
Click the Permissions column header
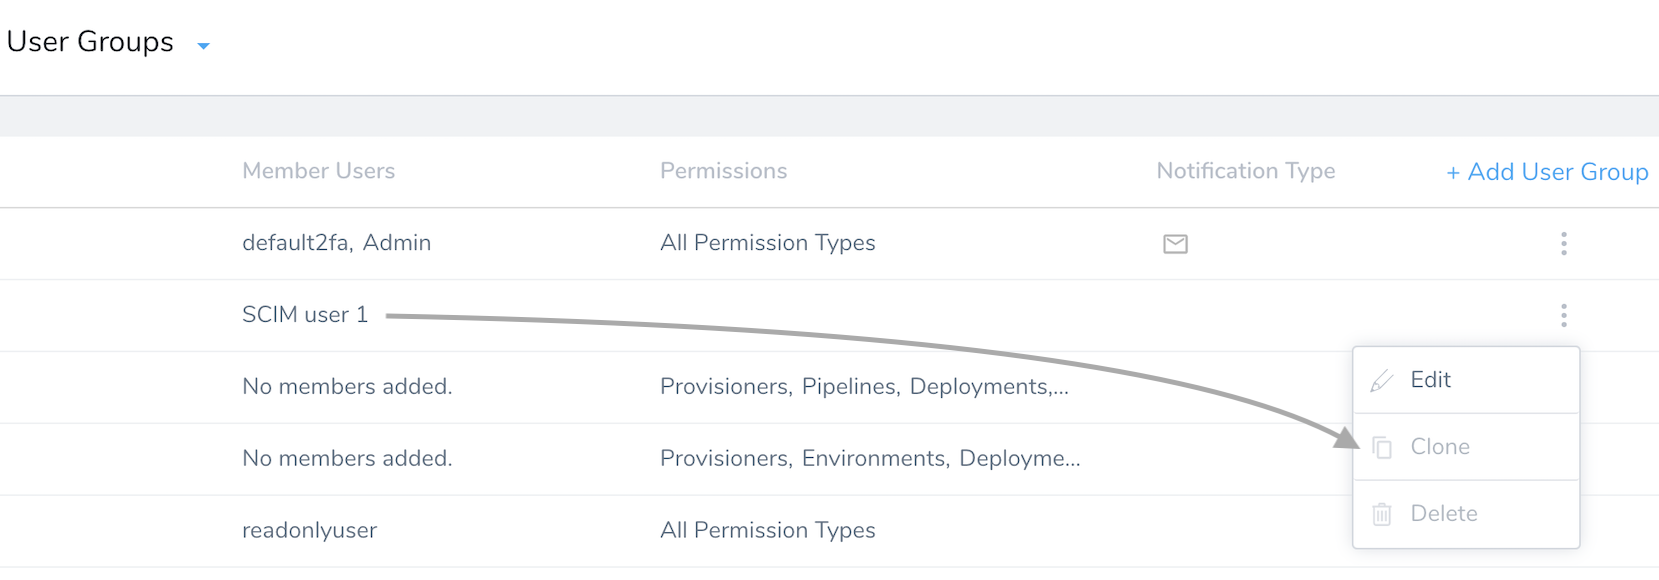tap(724, 171)
